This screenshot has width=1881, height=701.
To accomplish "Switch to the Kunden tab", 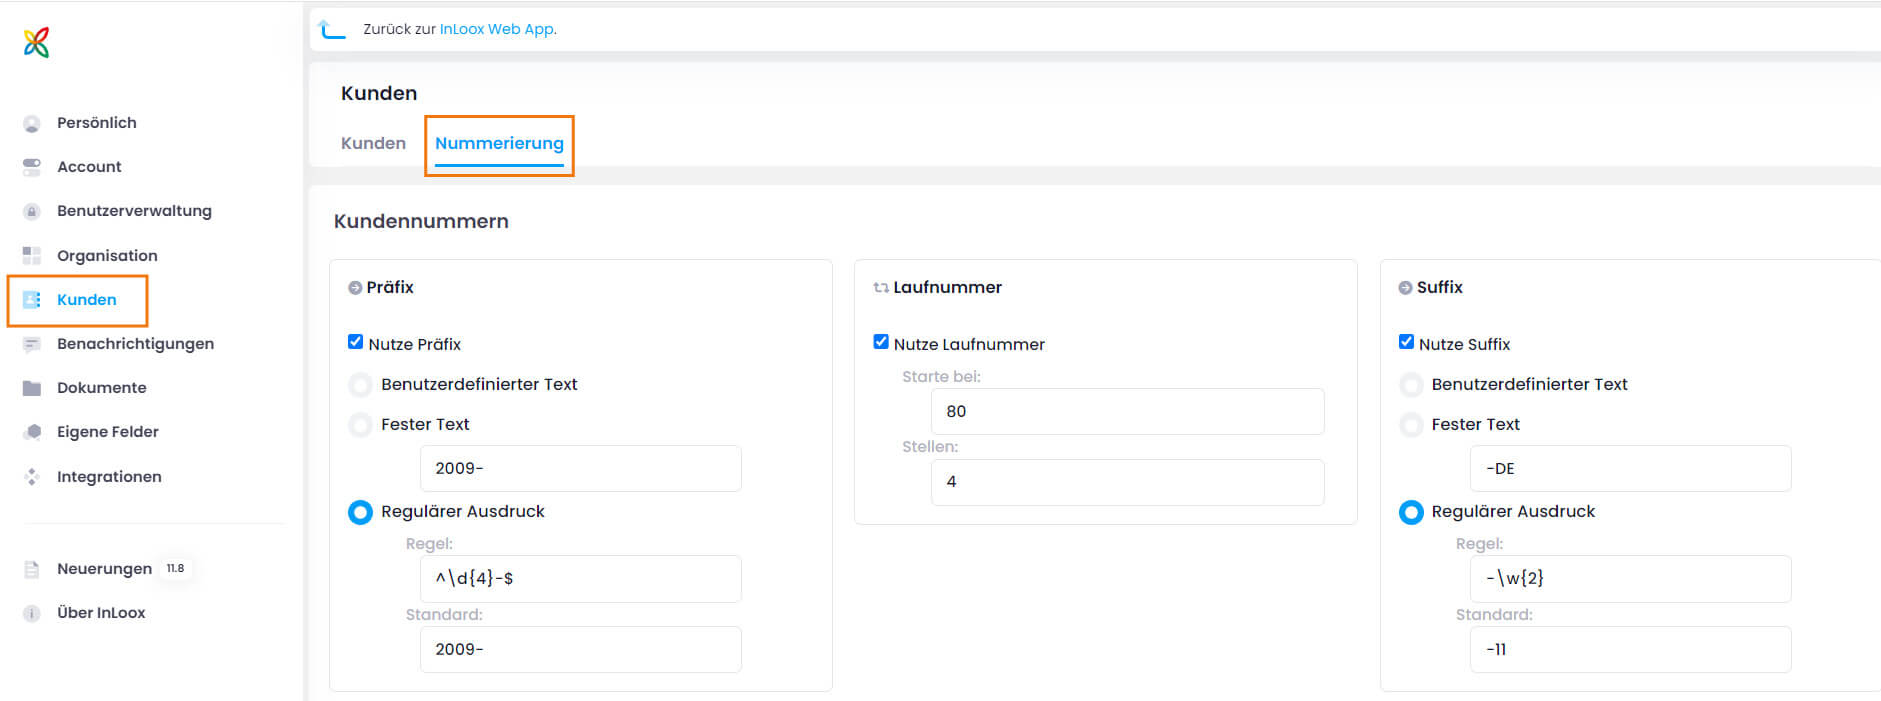I will pos(373,143).
